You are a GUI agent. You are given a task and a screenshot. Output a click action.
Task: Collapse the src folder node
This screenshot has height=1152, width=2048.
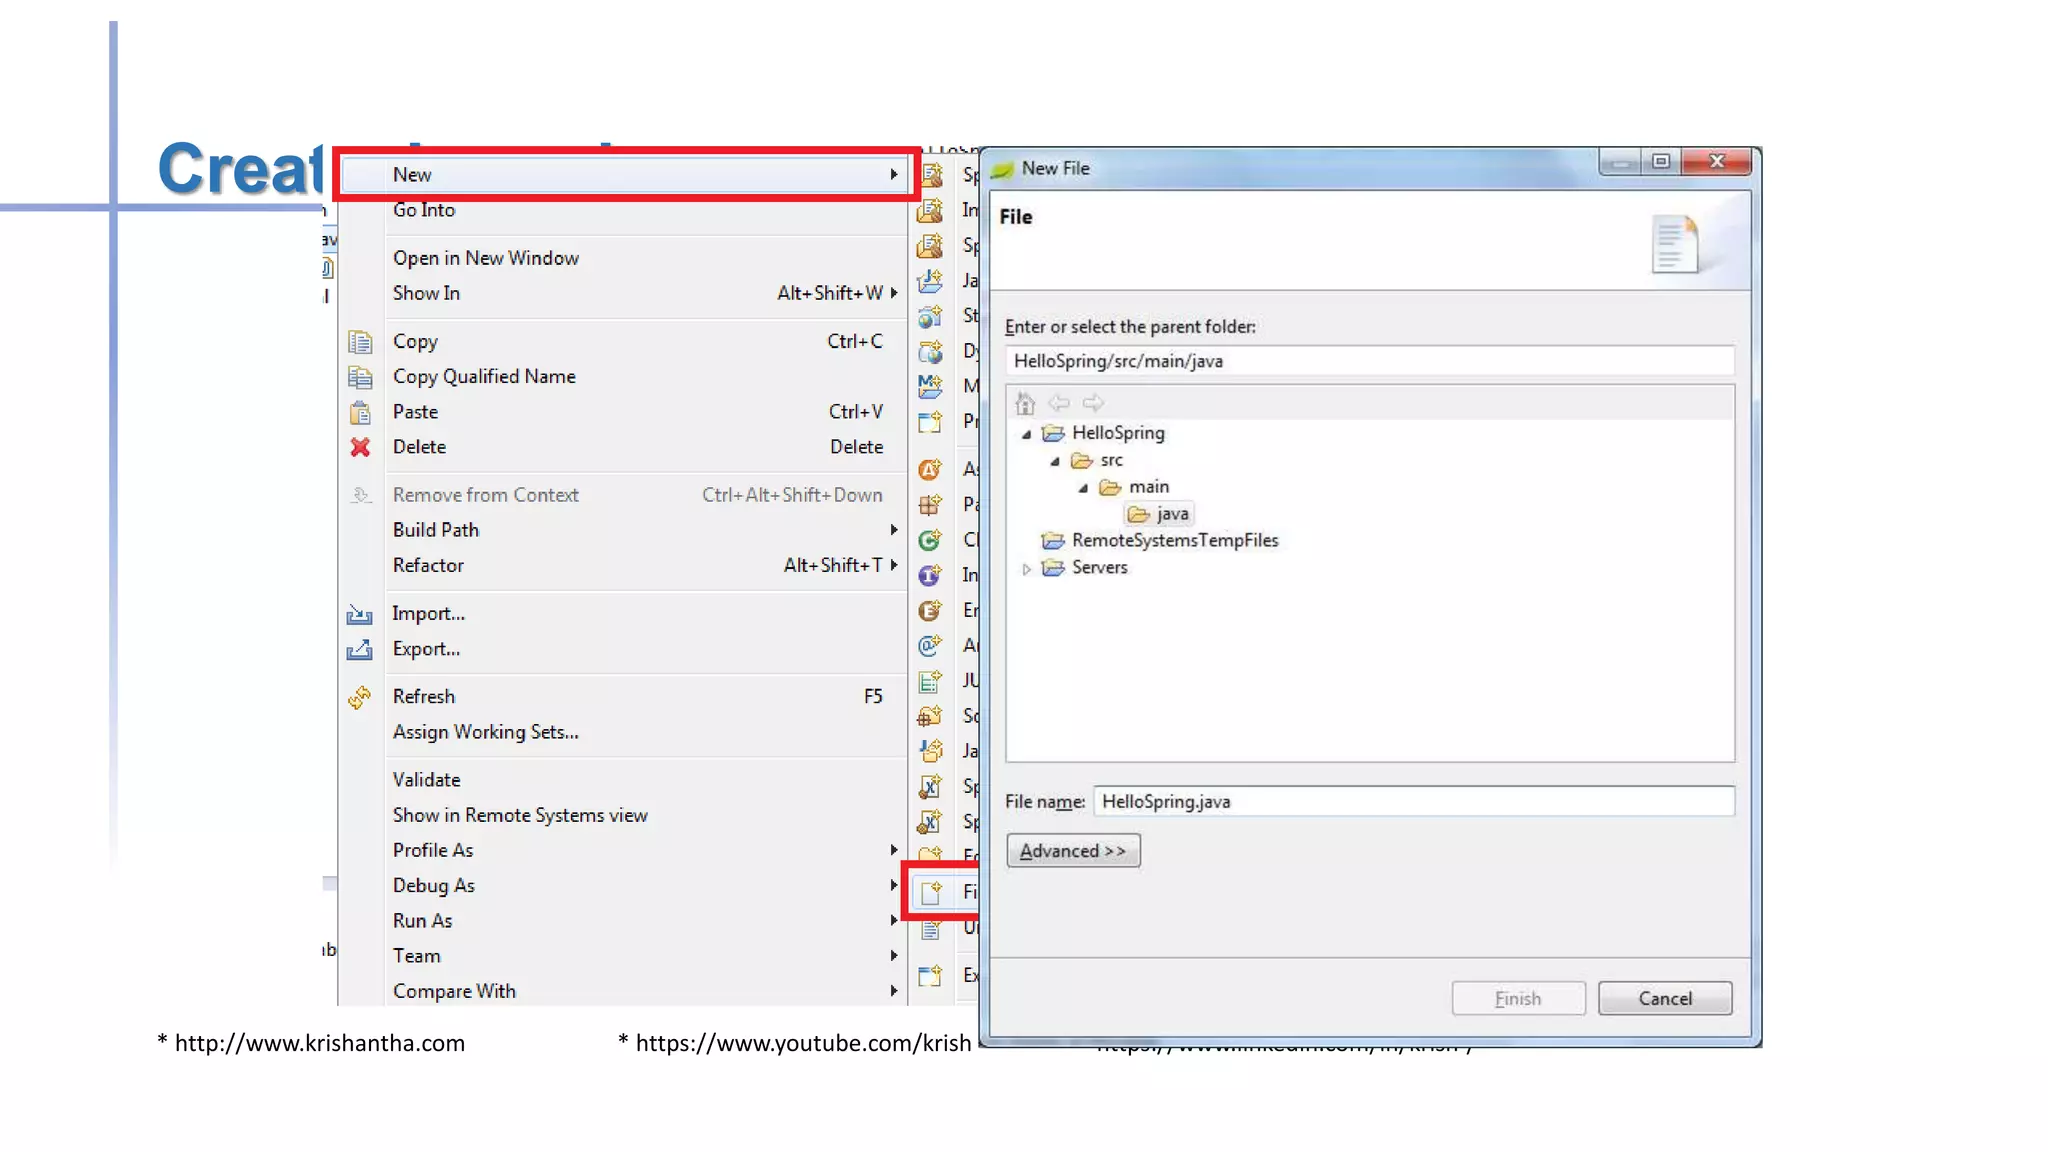coord(1055,461)
